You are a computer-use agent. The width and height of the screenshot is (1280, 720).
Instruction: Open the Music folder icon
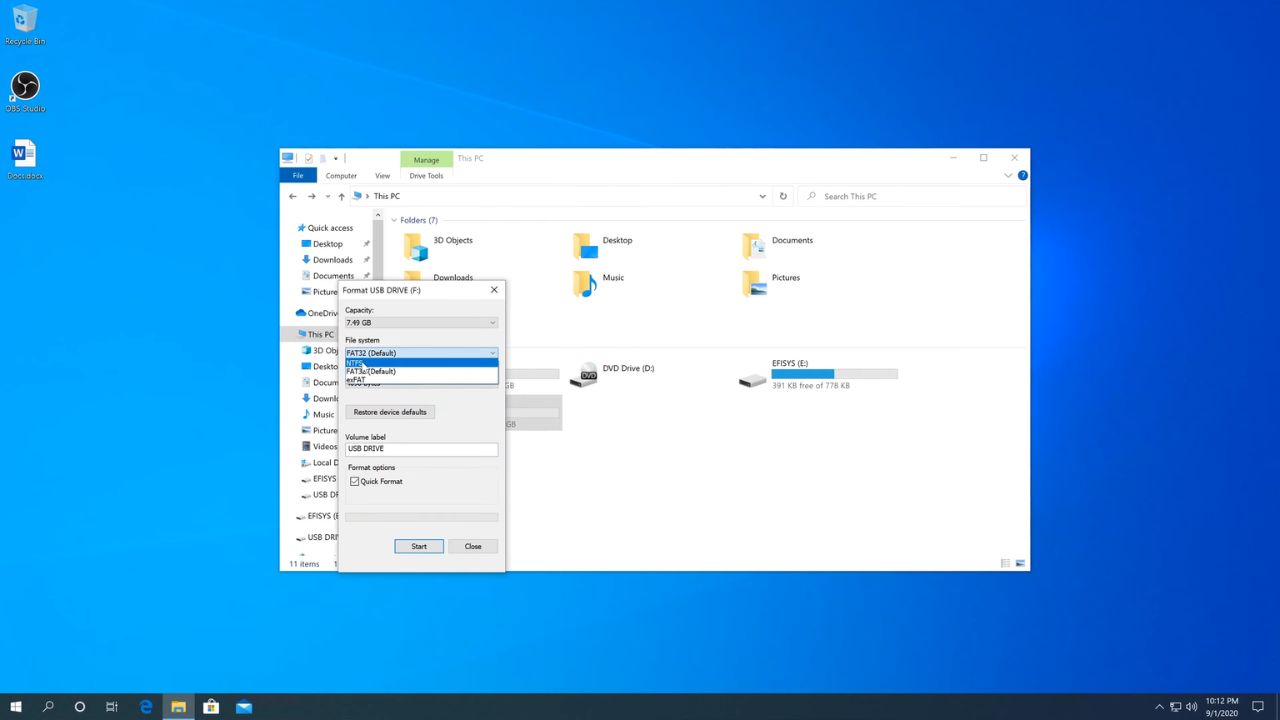[585, 283]
